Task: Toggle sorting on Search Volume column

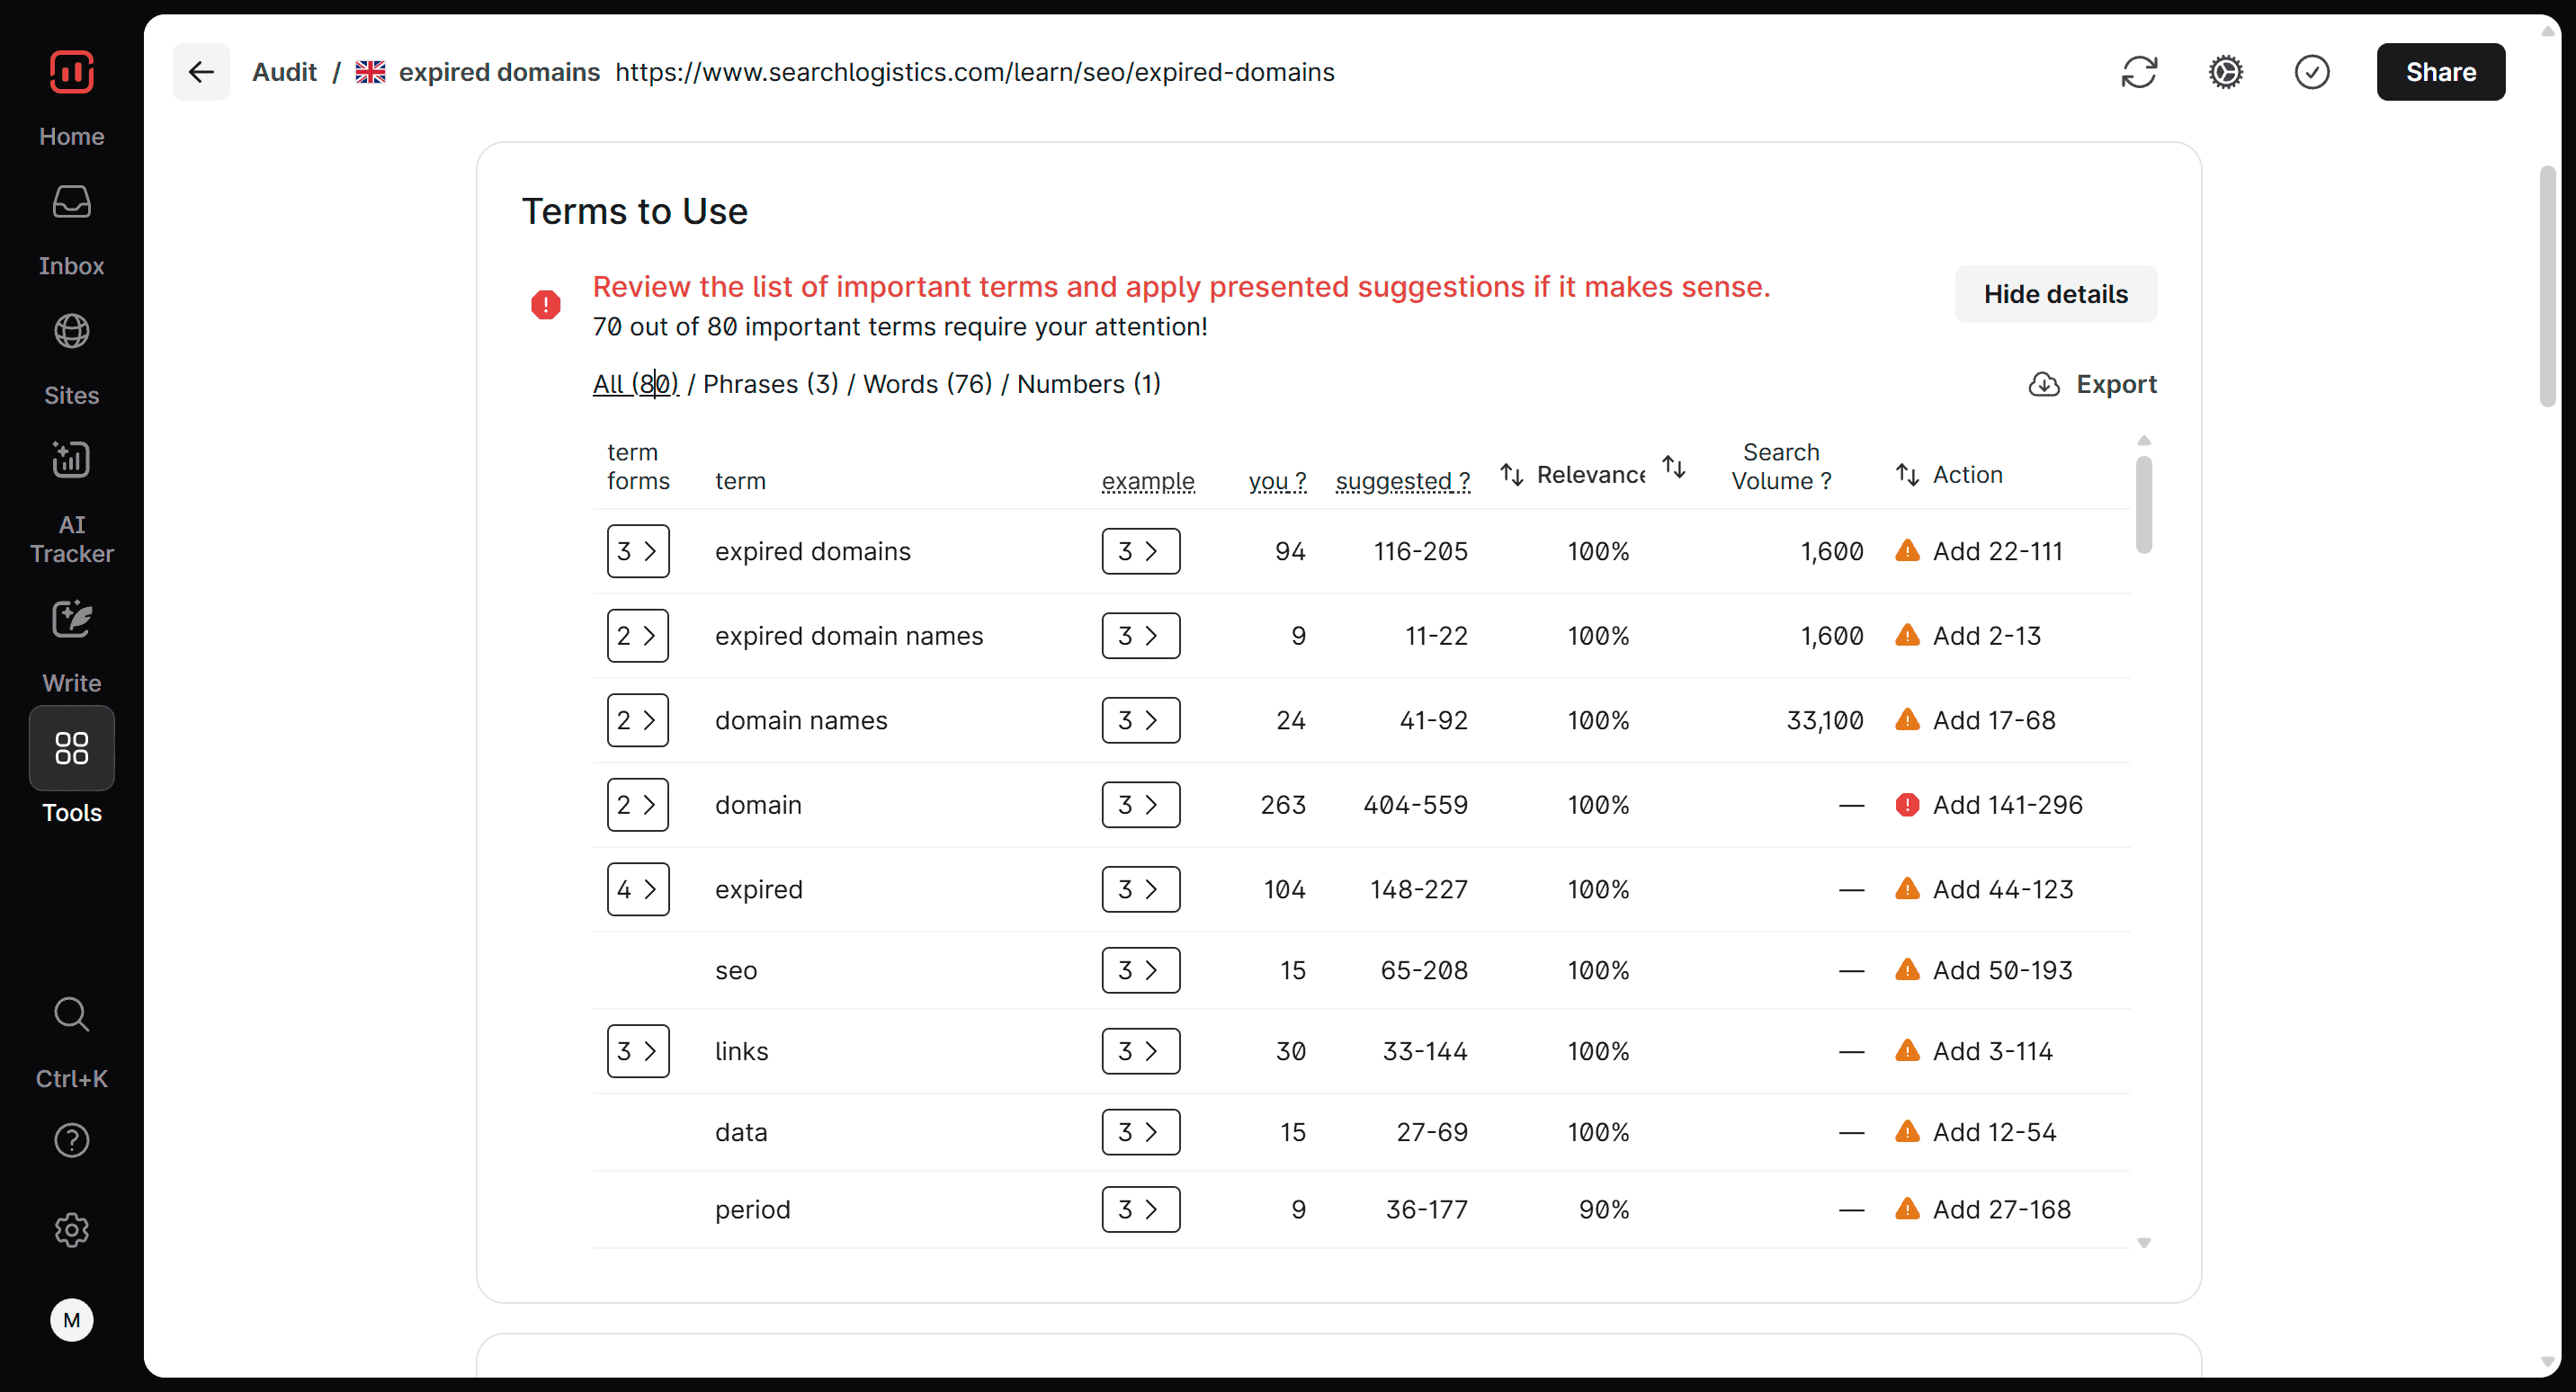Action: (x=1674, y=467)
